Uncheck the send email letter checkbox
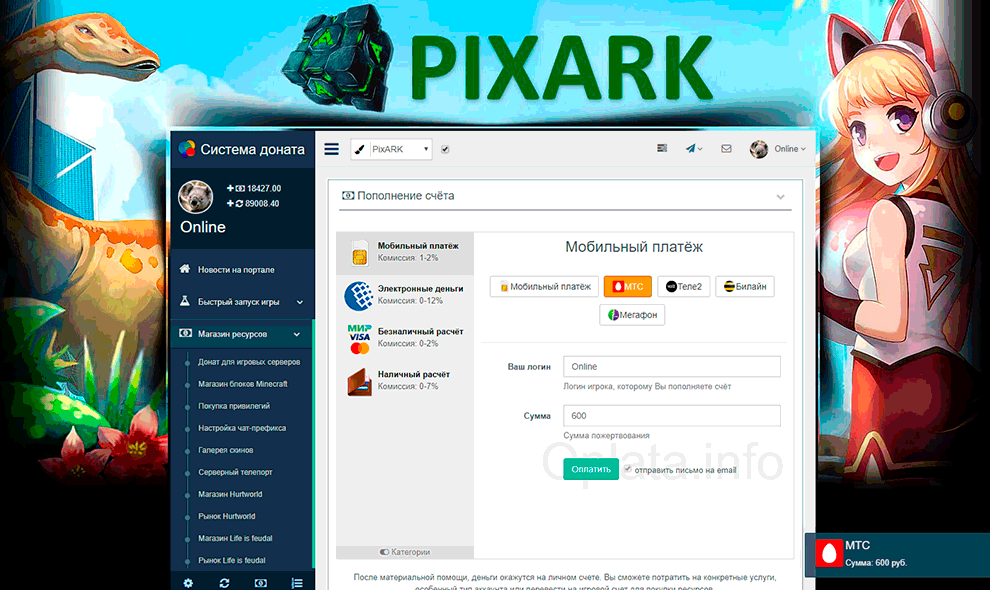 (x=628, y=468)
